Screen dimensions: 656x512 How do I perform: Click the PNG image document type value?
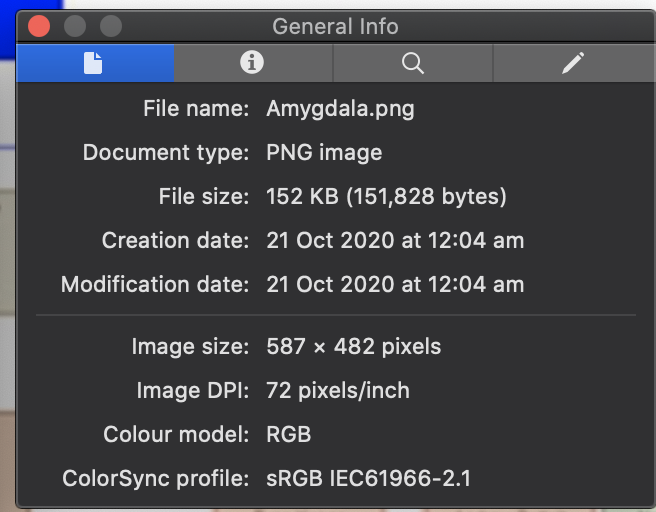tap(324, 153)
